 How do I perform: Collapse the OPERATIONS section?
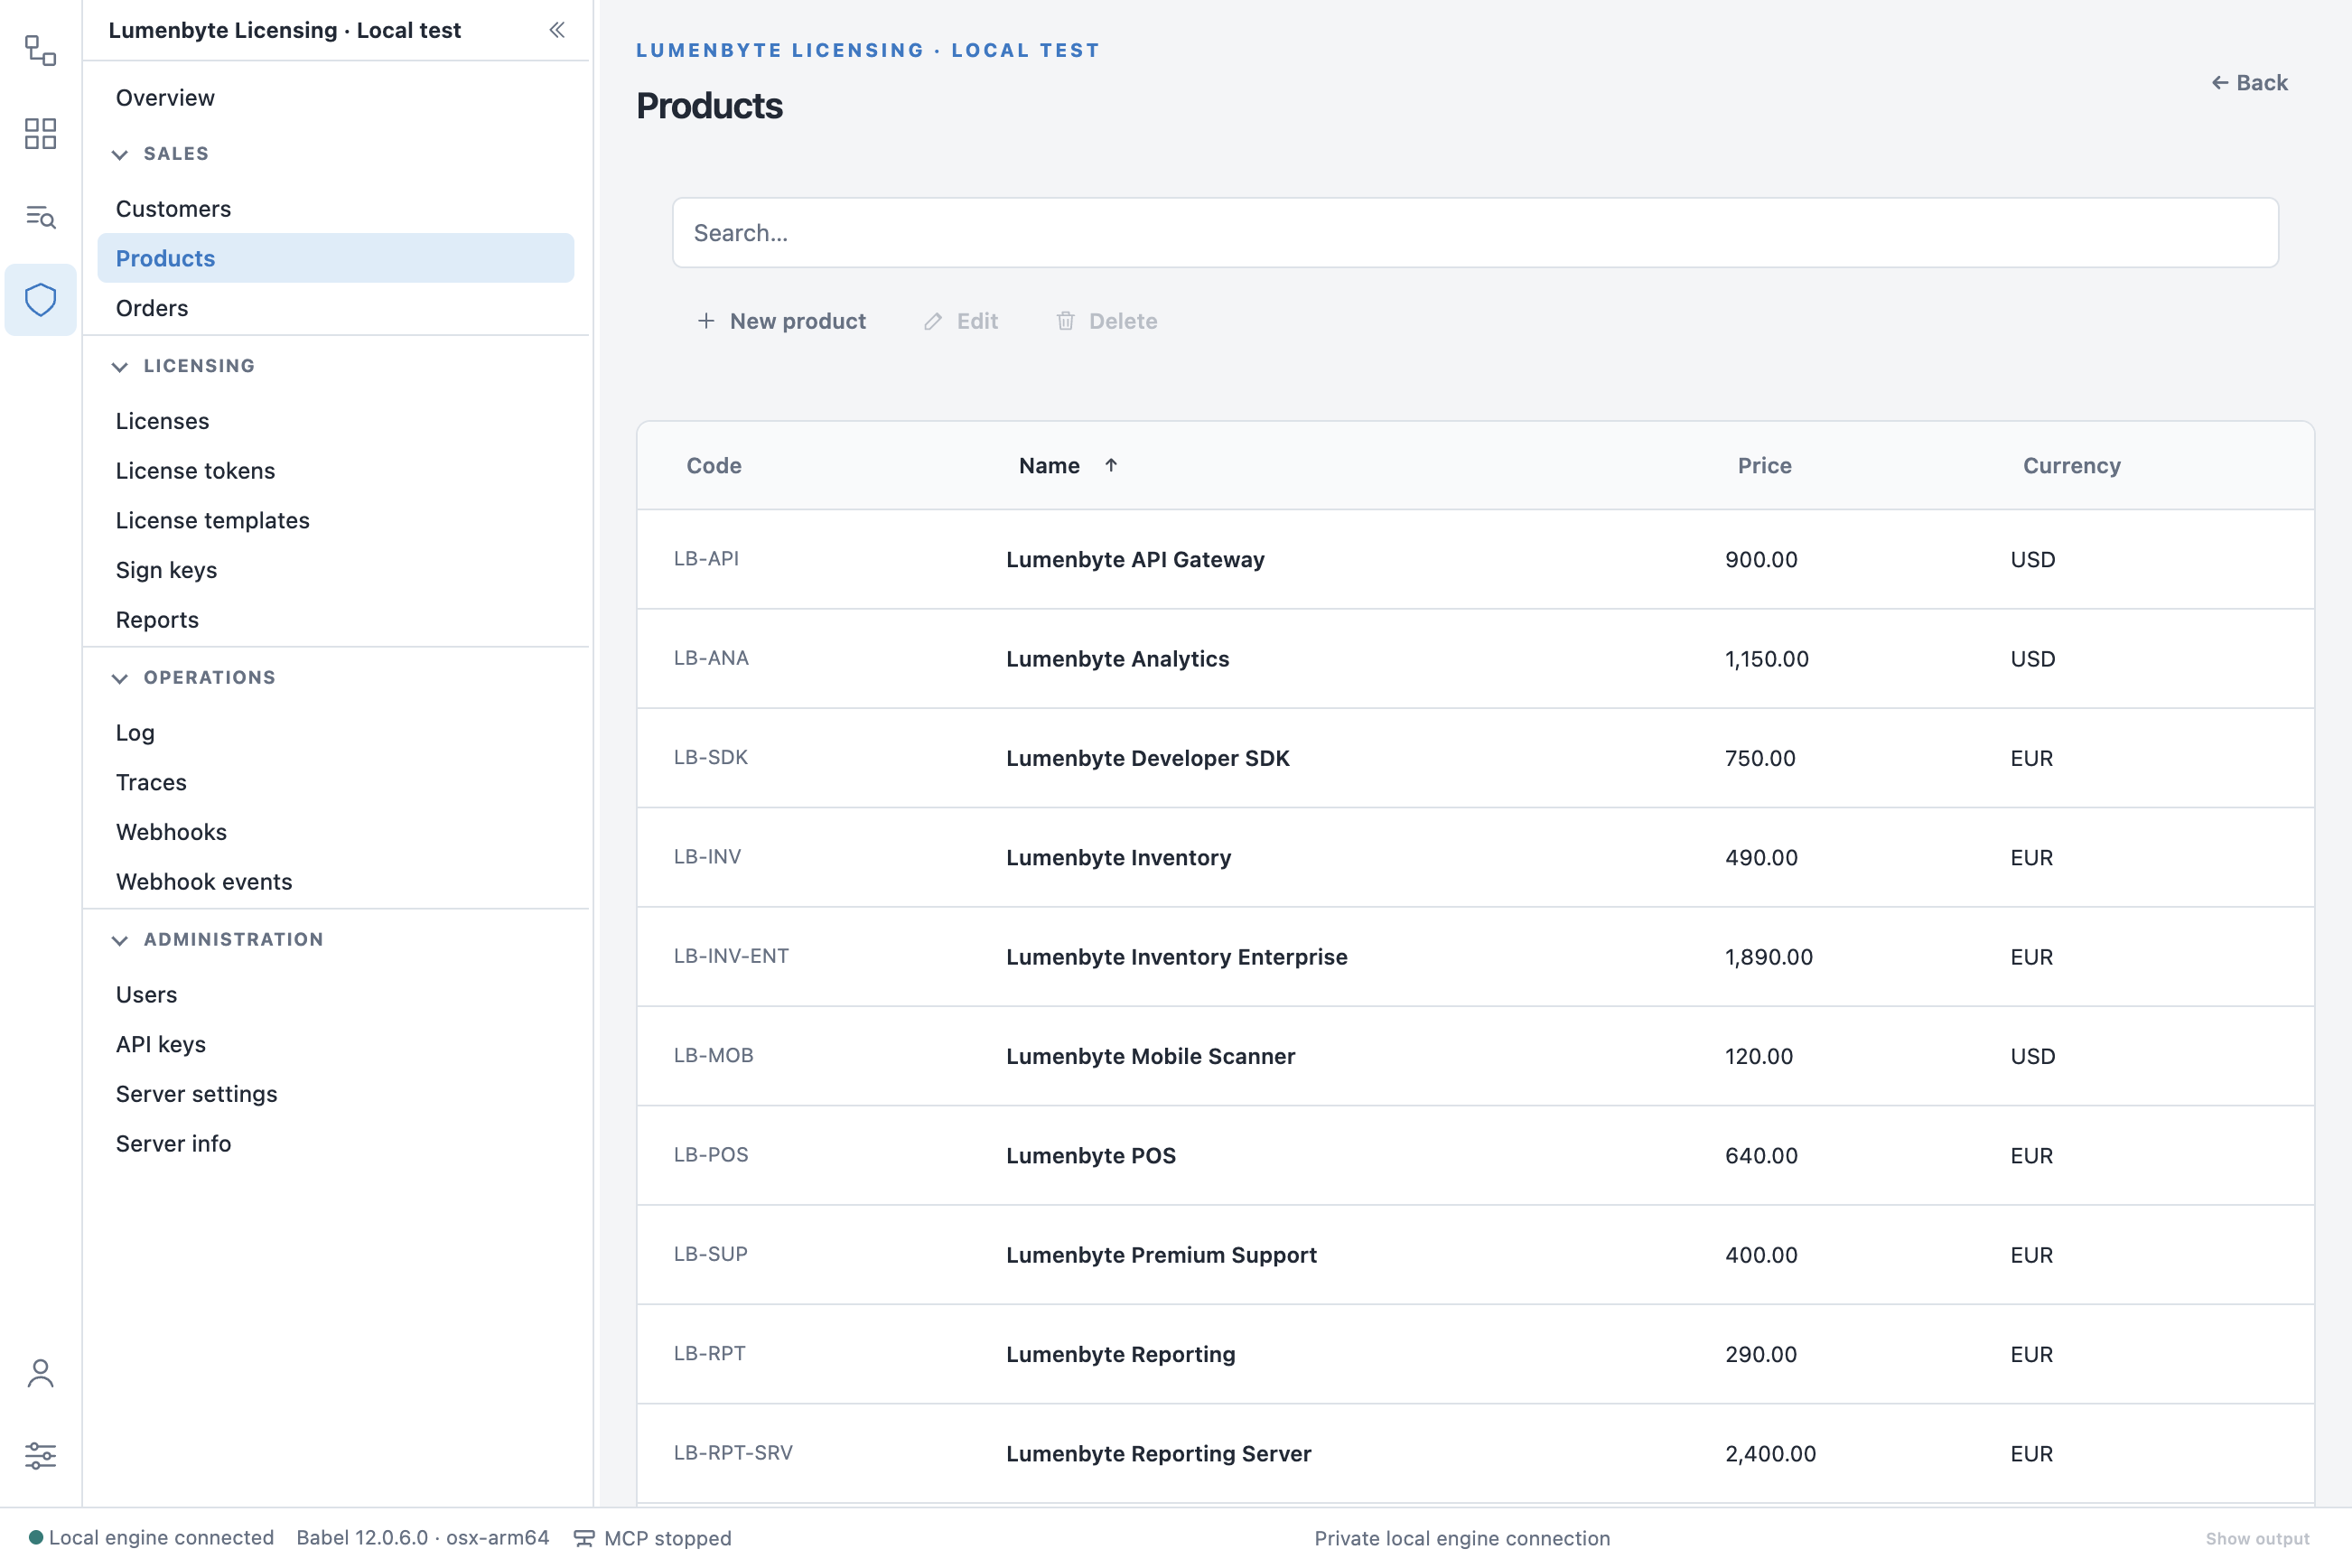(x=119, y=678)
